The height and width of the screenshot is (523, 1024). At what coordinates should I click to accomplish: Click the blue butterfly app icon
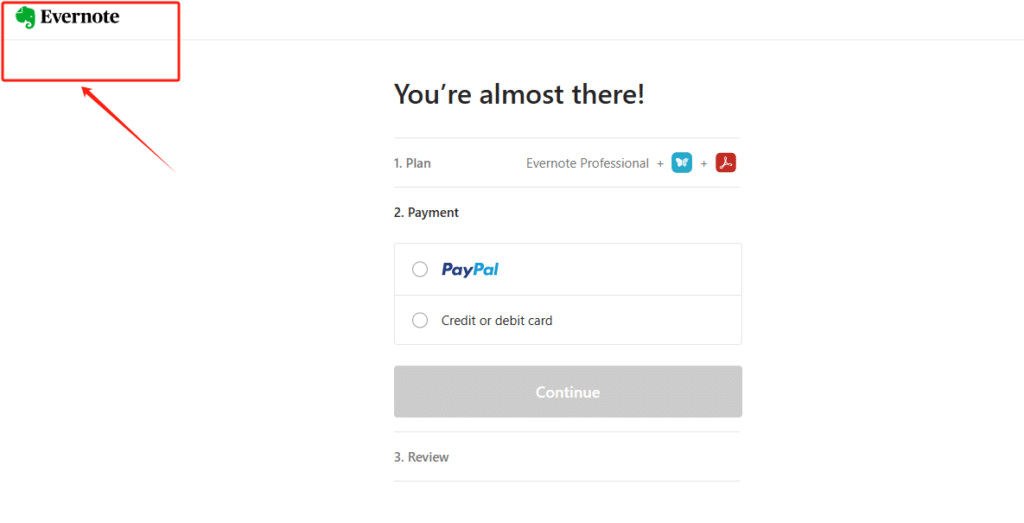[682, 163]
